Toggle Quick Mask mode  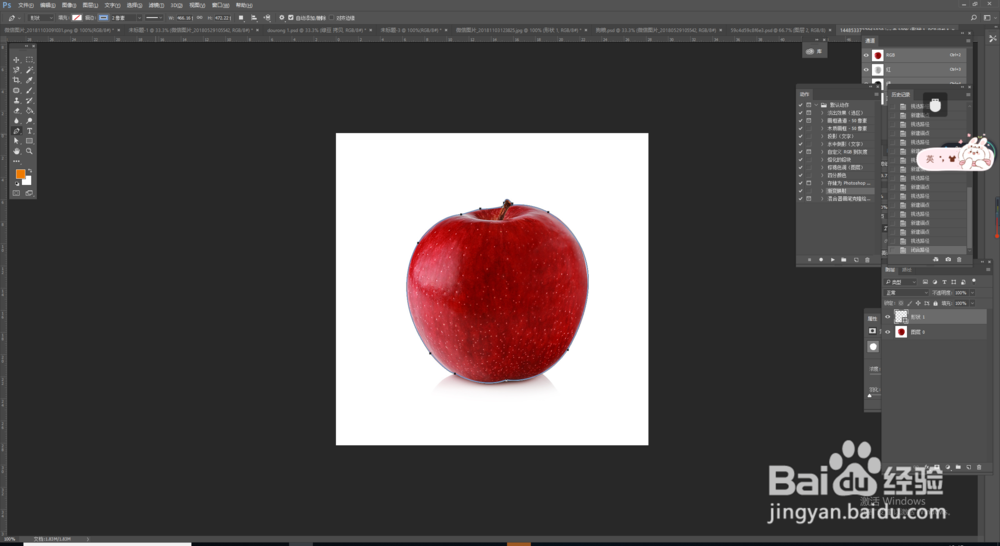[x=17, y=193]
